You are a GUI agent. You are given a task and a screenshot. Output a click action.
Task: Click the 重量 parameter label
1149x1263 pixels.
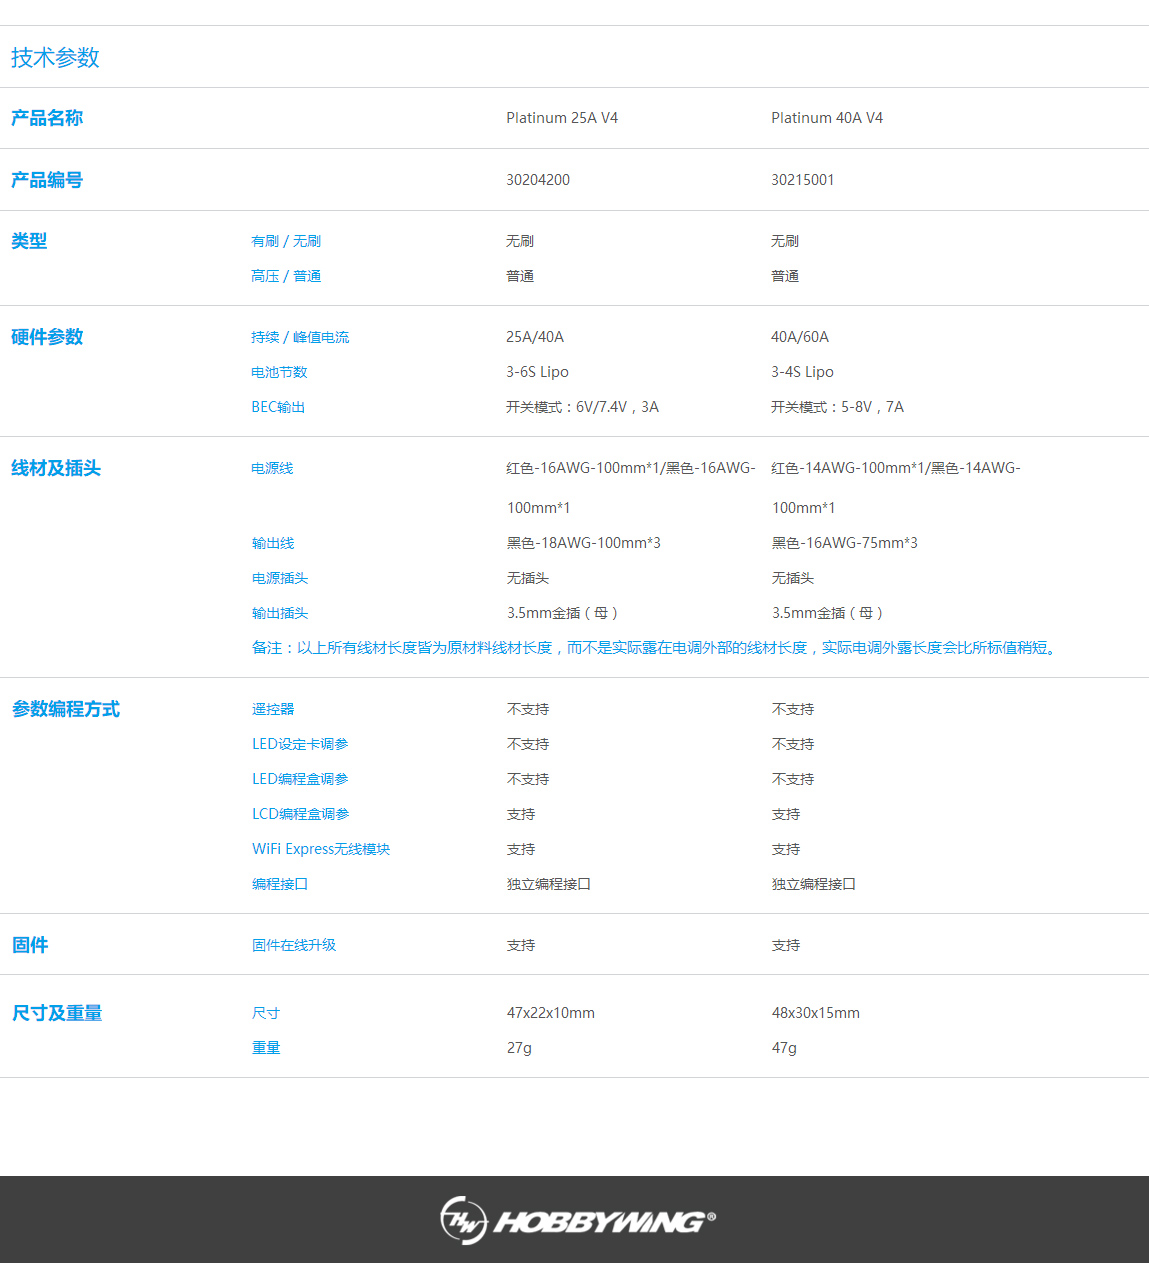266,1048
